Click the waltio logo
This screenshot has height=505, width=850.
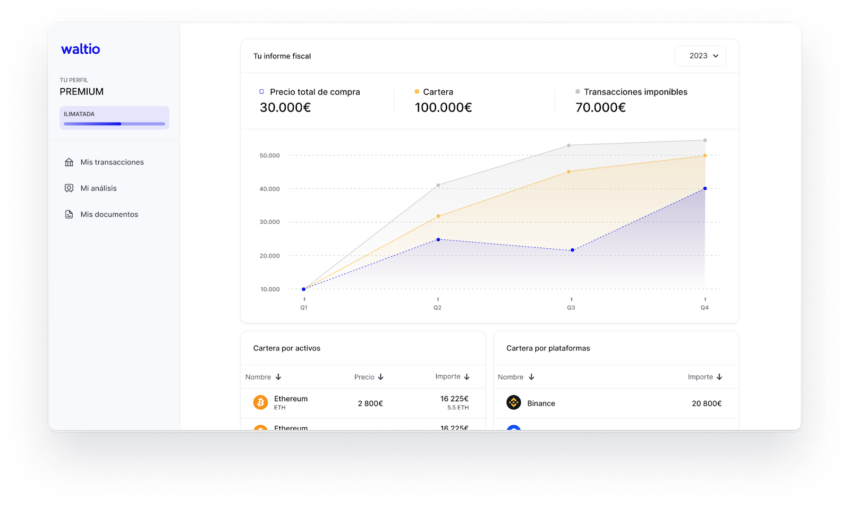click(80, 49)
